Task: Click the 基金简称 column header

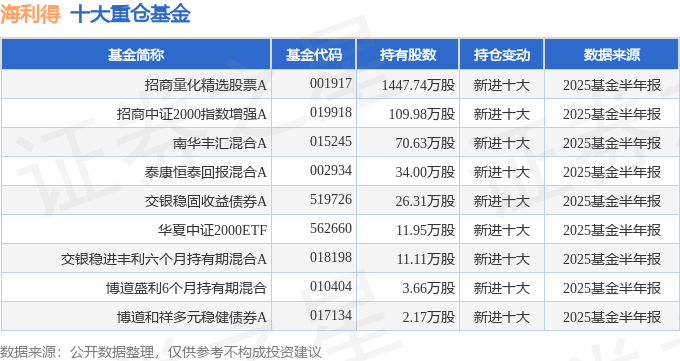Action: (x=136, y=55)
